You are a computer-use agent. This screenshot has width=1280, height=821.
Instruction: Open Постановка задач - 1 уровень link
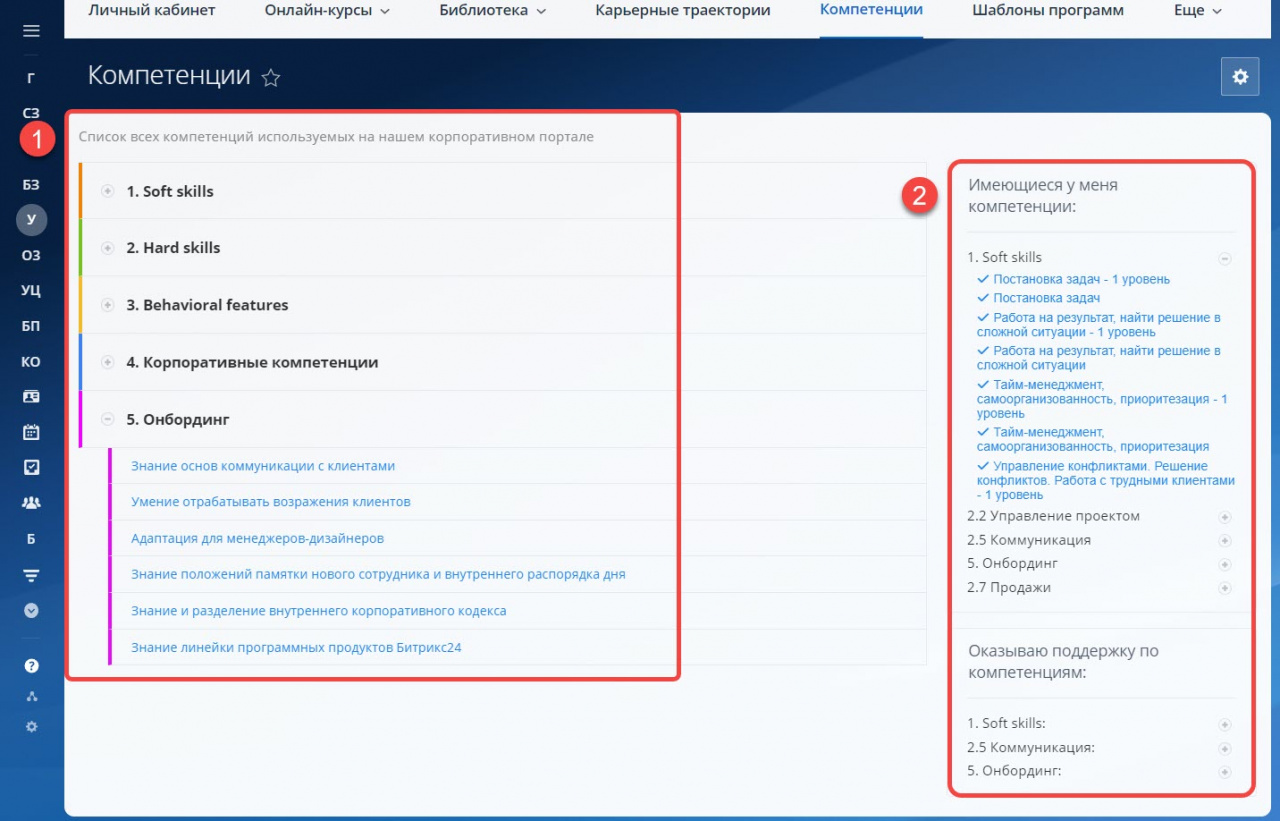[1081, 280]
